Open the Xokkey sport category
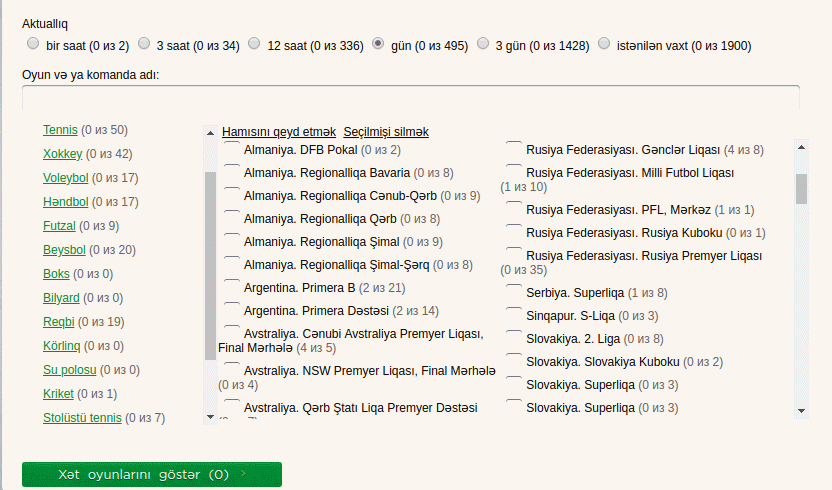 click(x=62, y=154)
